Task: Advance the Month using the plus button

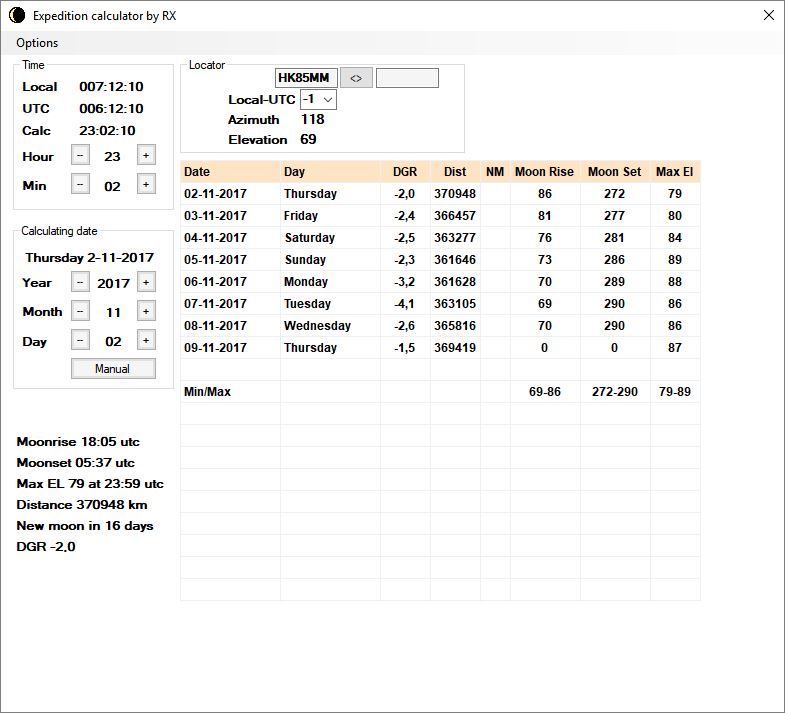Action: coord(146,311)
